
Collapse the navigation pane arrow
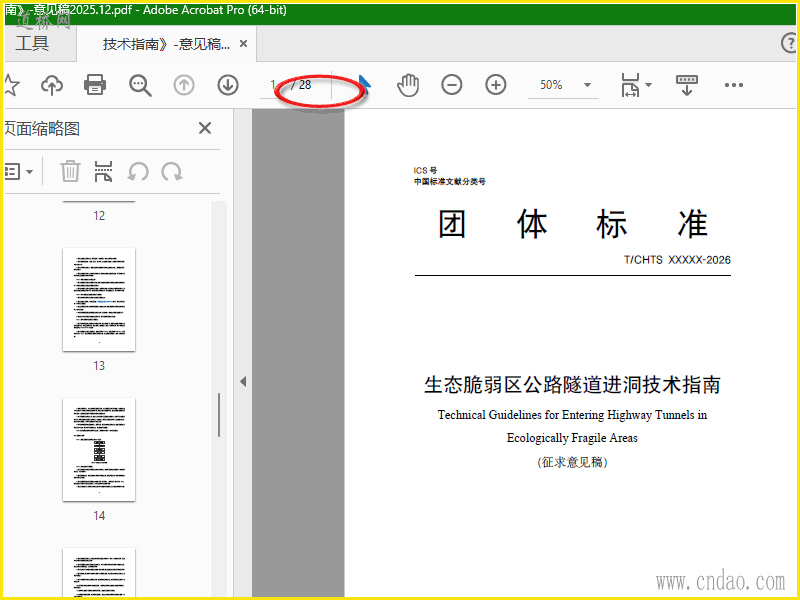243,382
